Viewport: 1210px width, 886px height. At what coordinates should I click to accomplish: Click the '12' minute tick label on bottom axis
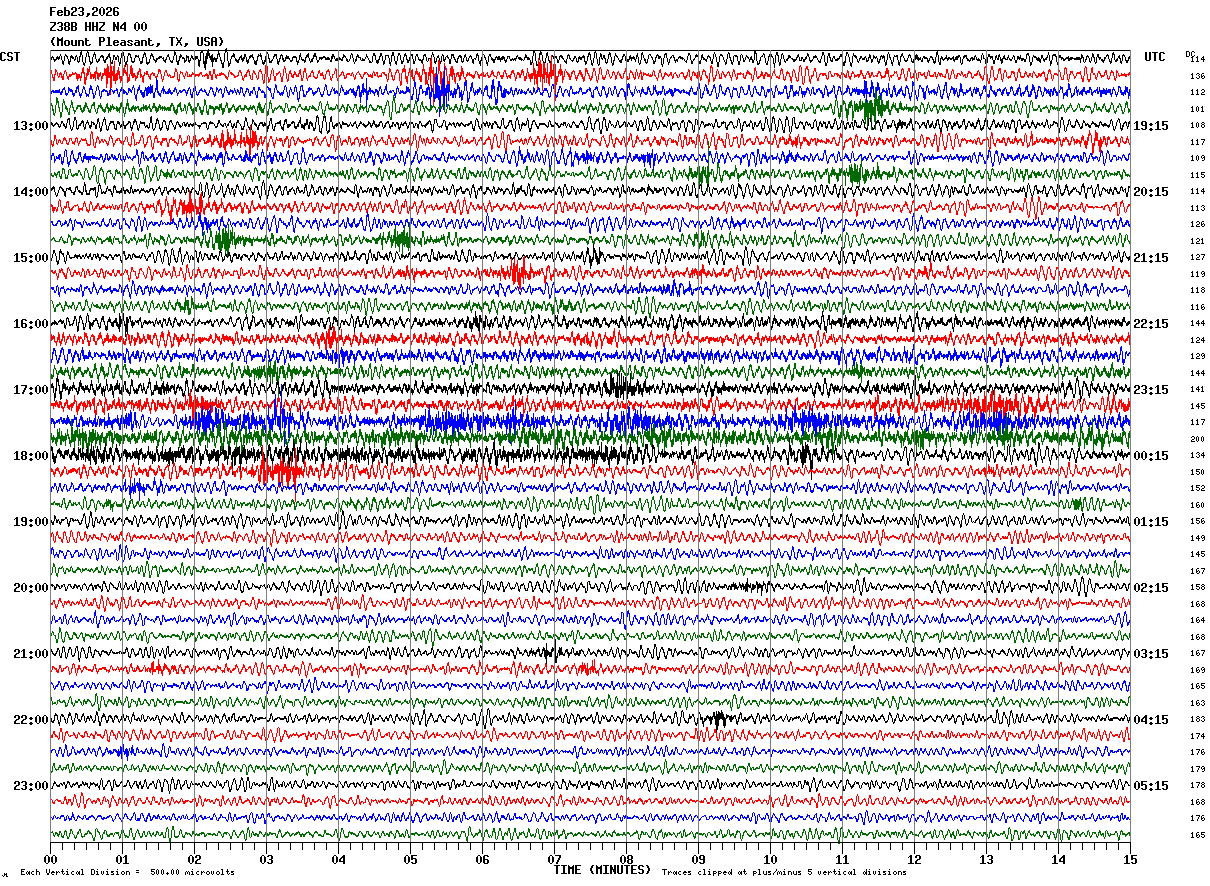[x=914, y=860]
